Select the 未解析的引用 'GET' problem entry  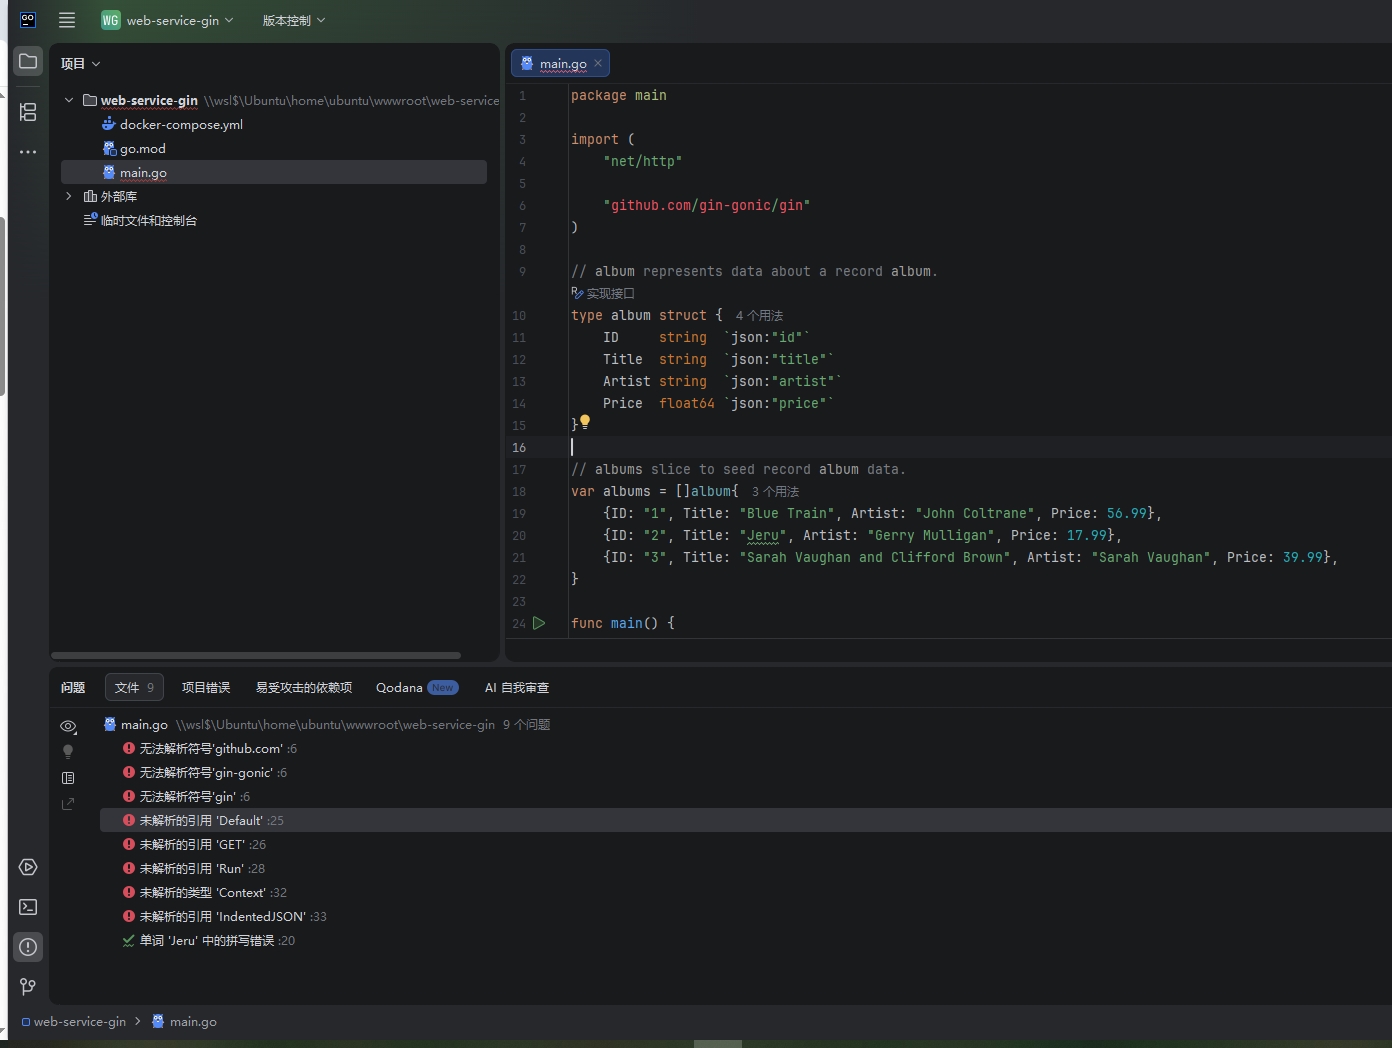tap(192, 844)
